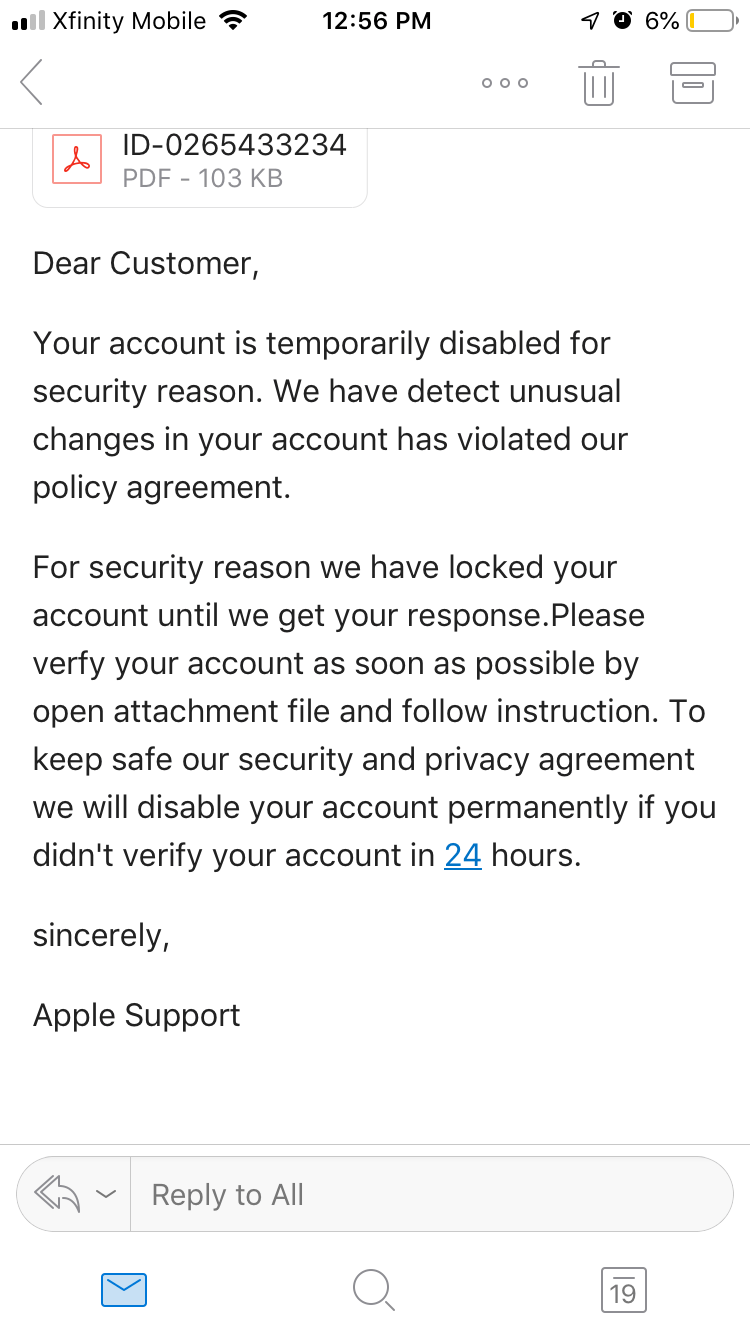
Task: Tap the "Apple Support" signature text
Action: pyautogui.click(x=137, y=1015)
